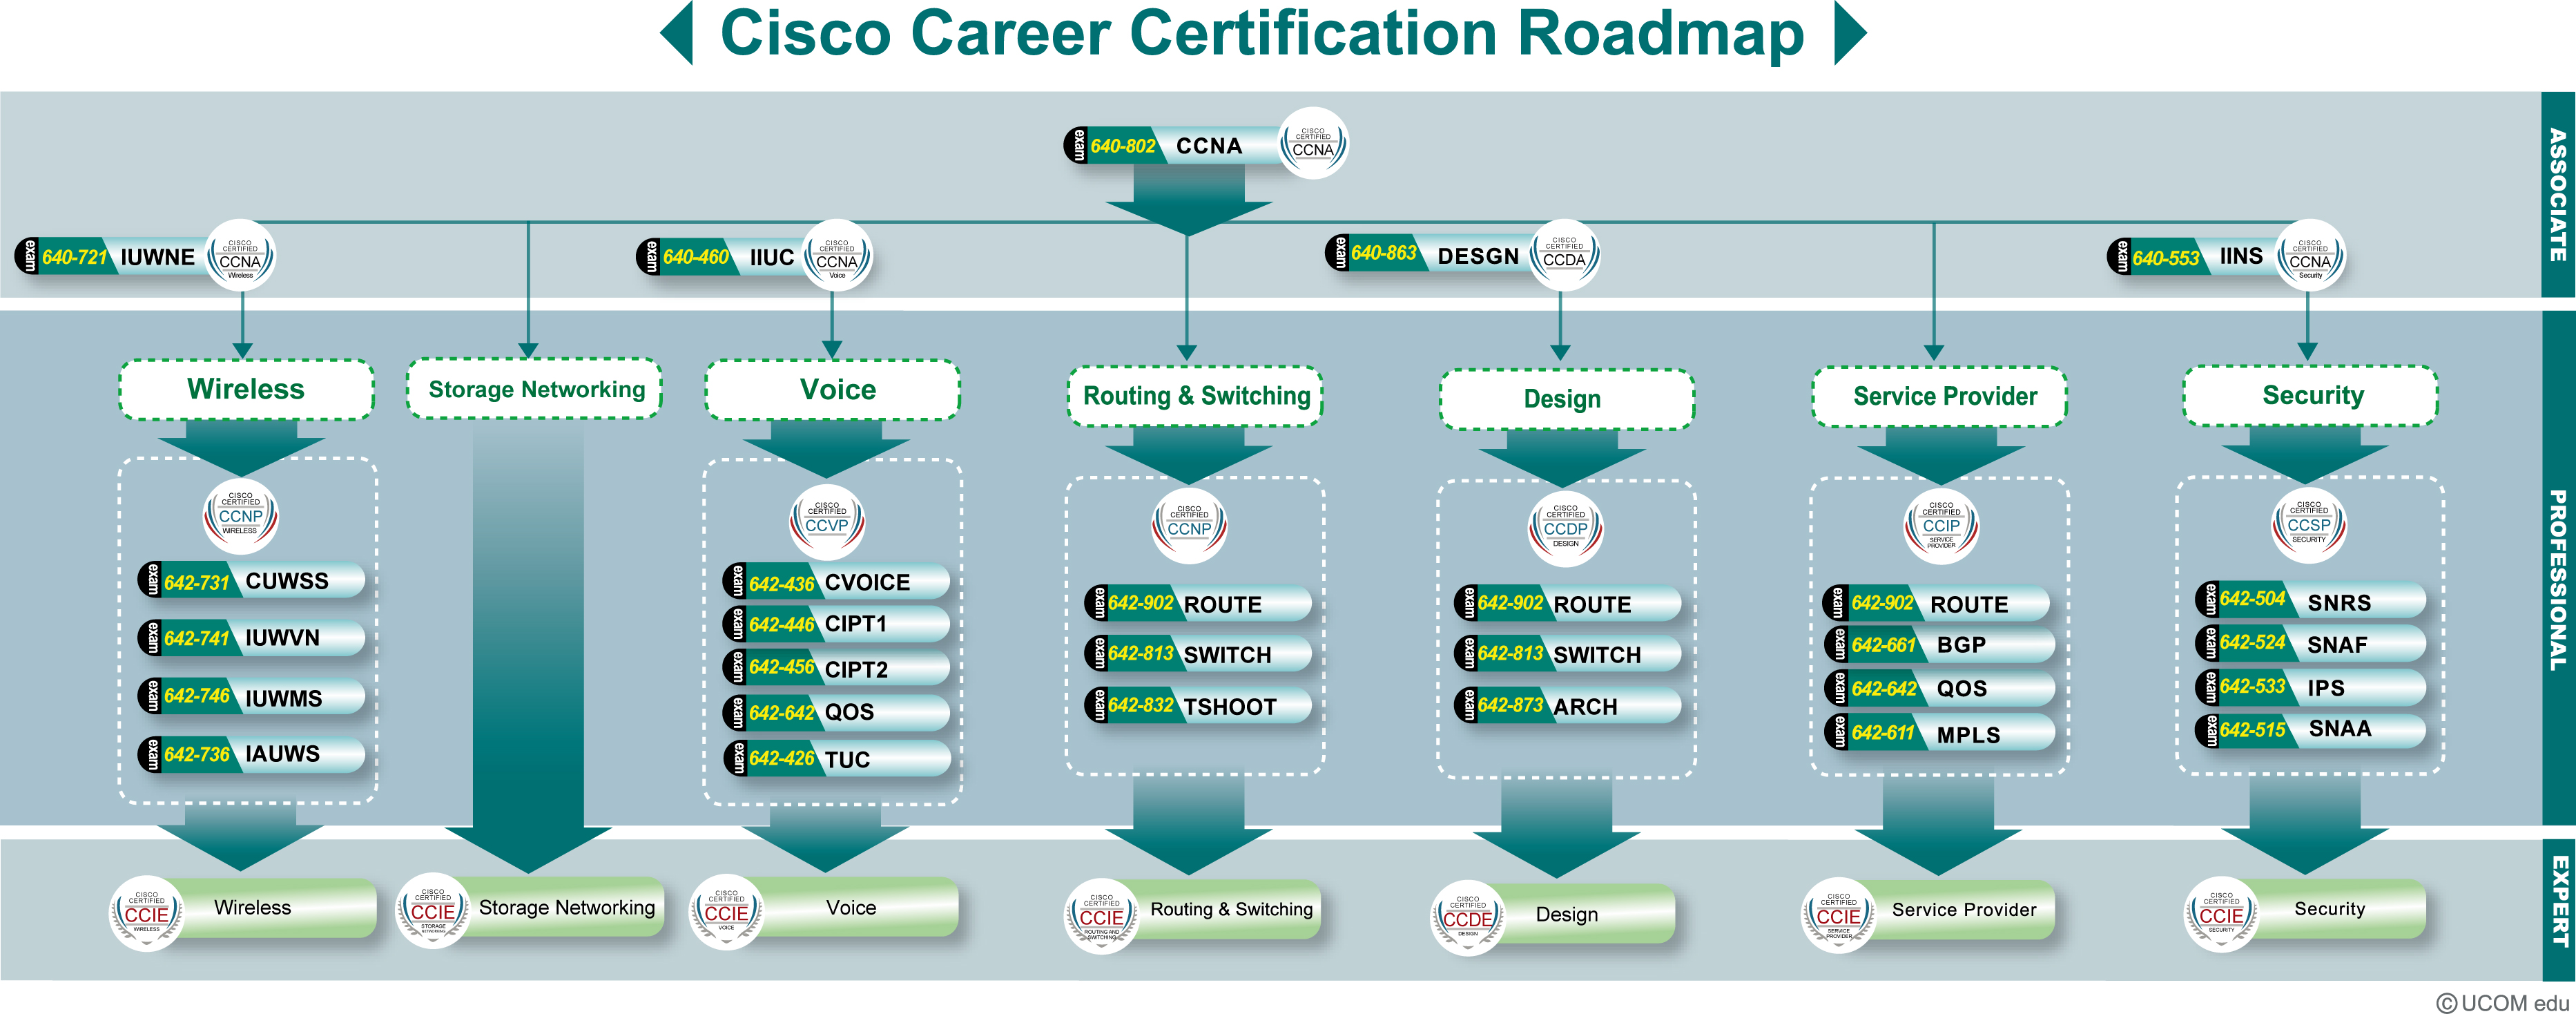
Task: Open the Service Provider track box
Action: [1940, 396]
